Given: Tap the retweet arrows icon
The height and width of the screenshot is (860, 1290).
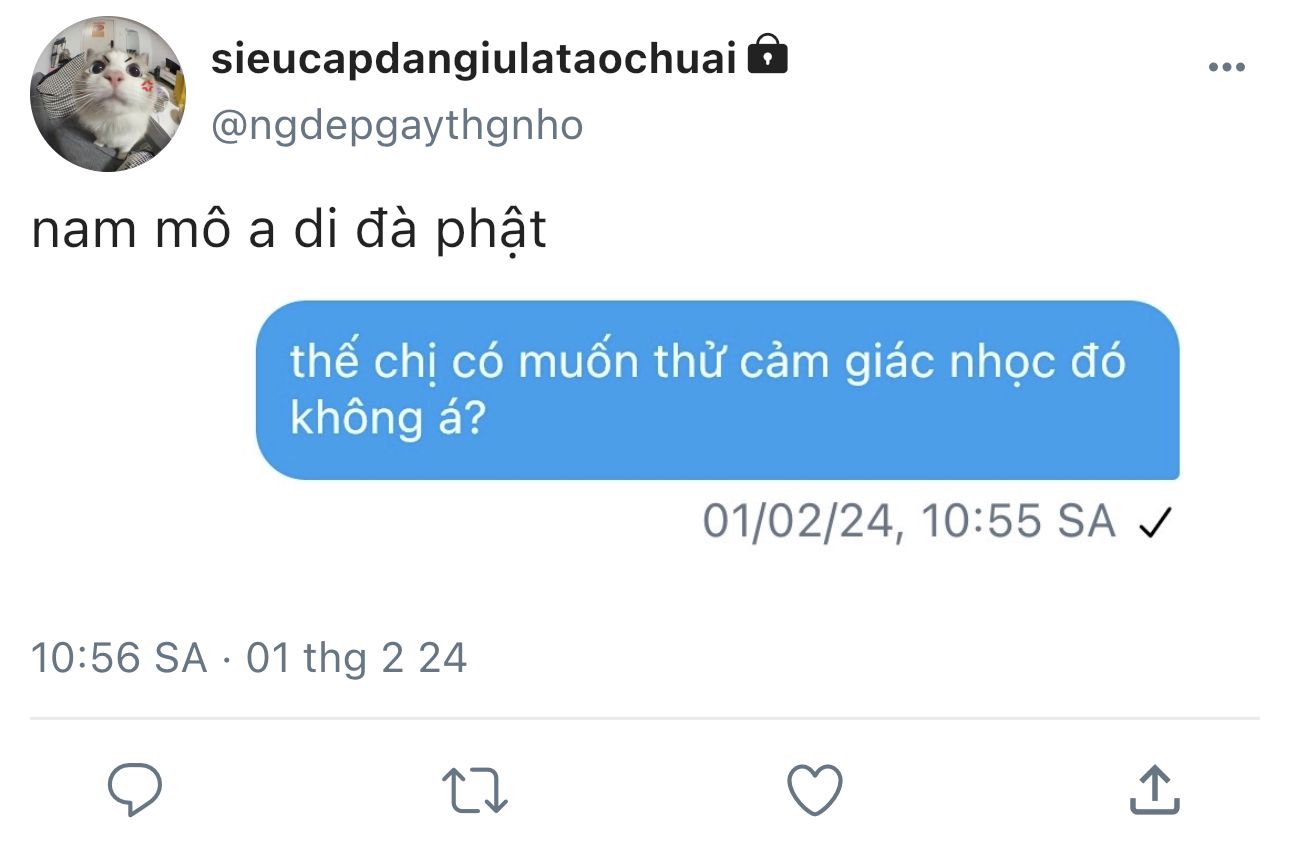Looking at the screenshot, I should point(475,790).
